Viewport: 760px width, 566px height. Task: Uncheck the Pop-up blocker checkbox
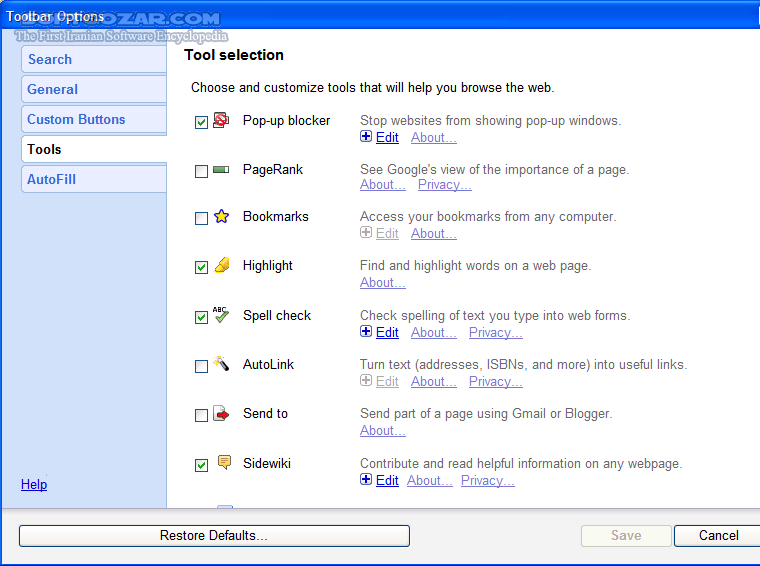tap(201, 122)
